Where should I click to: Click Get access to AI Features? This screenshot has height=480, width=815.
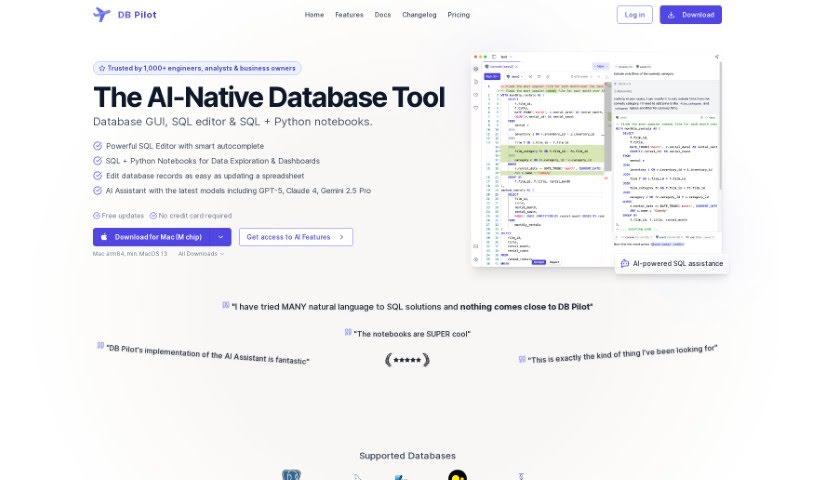pos(296,237)
